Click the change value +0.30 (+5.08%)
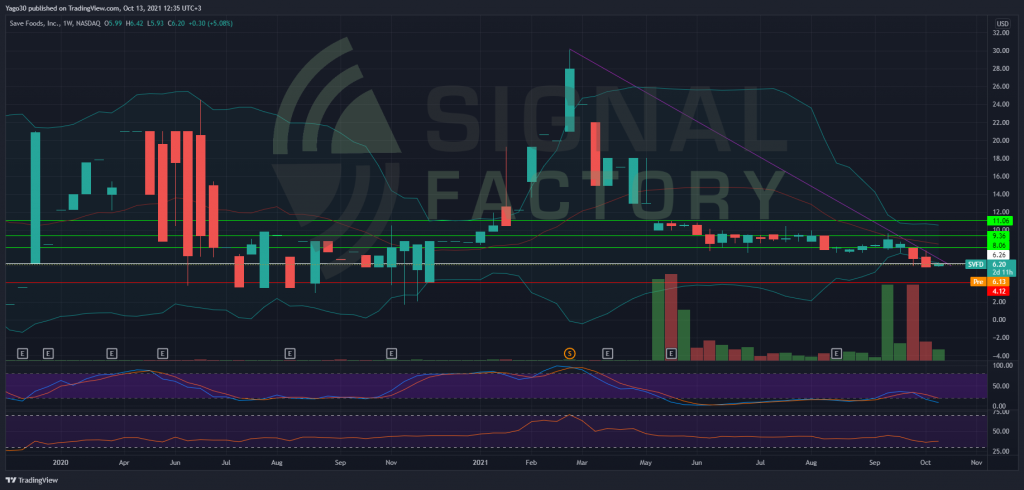Screen dimensions: 1024x490 tap(210, 24)
